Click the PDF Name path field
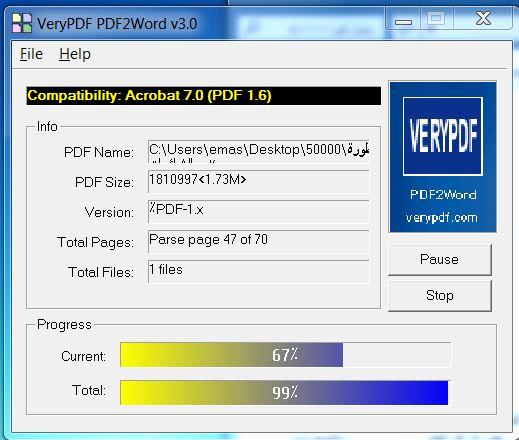The width and height of the screenshot is (519, 440). 259,152
